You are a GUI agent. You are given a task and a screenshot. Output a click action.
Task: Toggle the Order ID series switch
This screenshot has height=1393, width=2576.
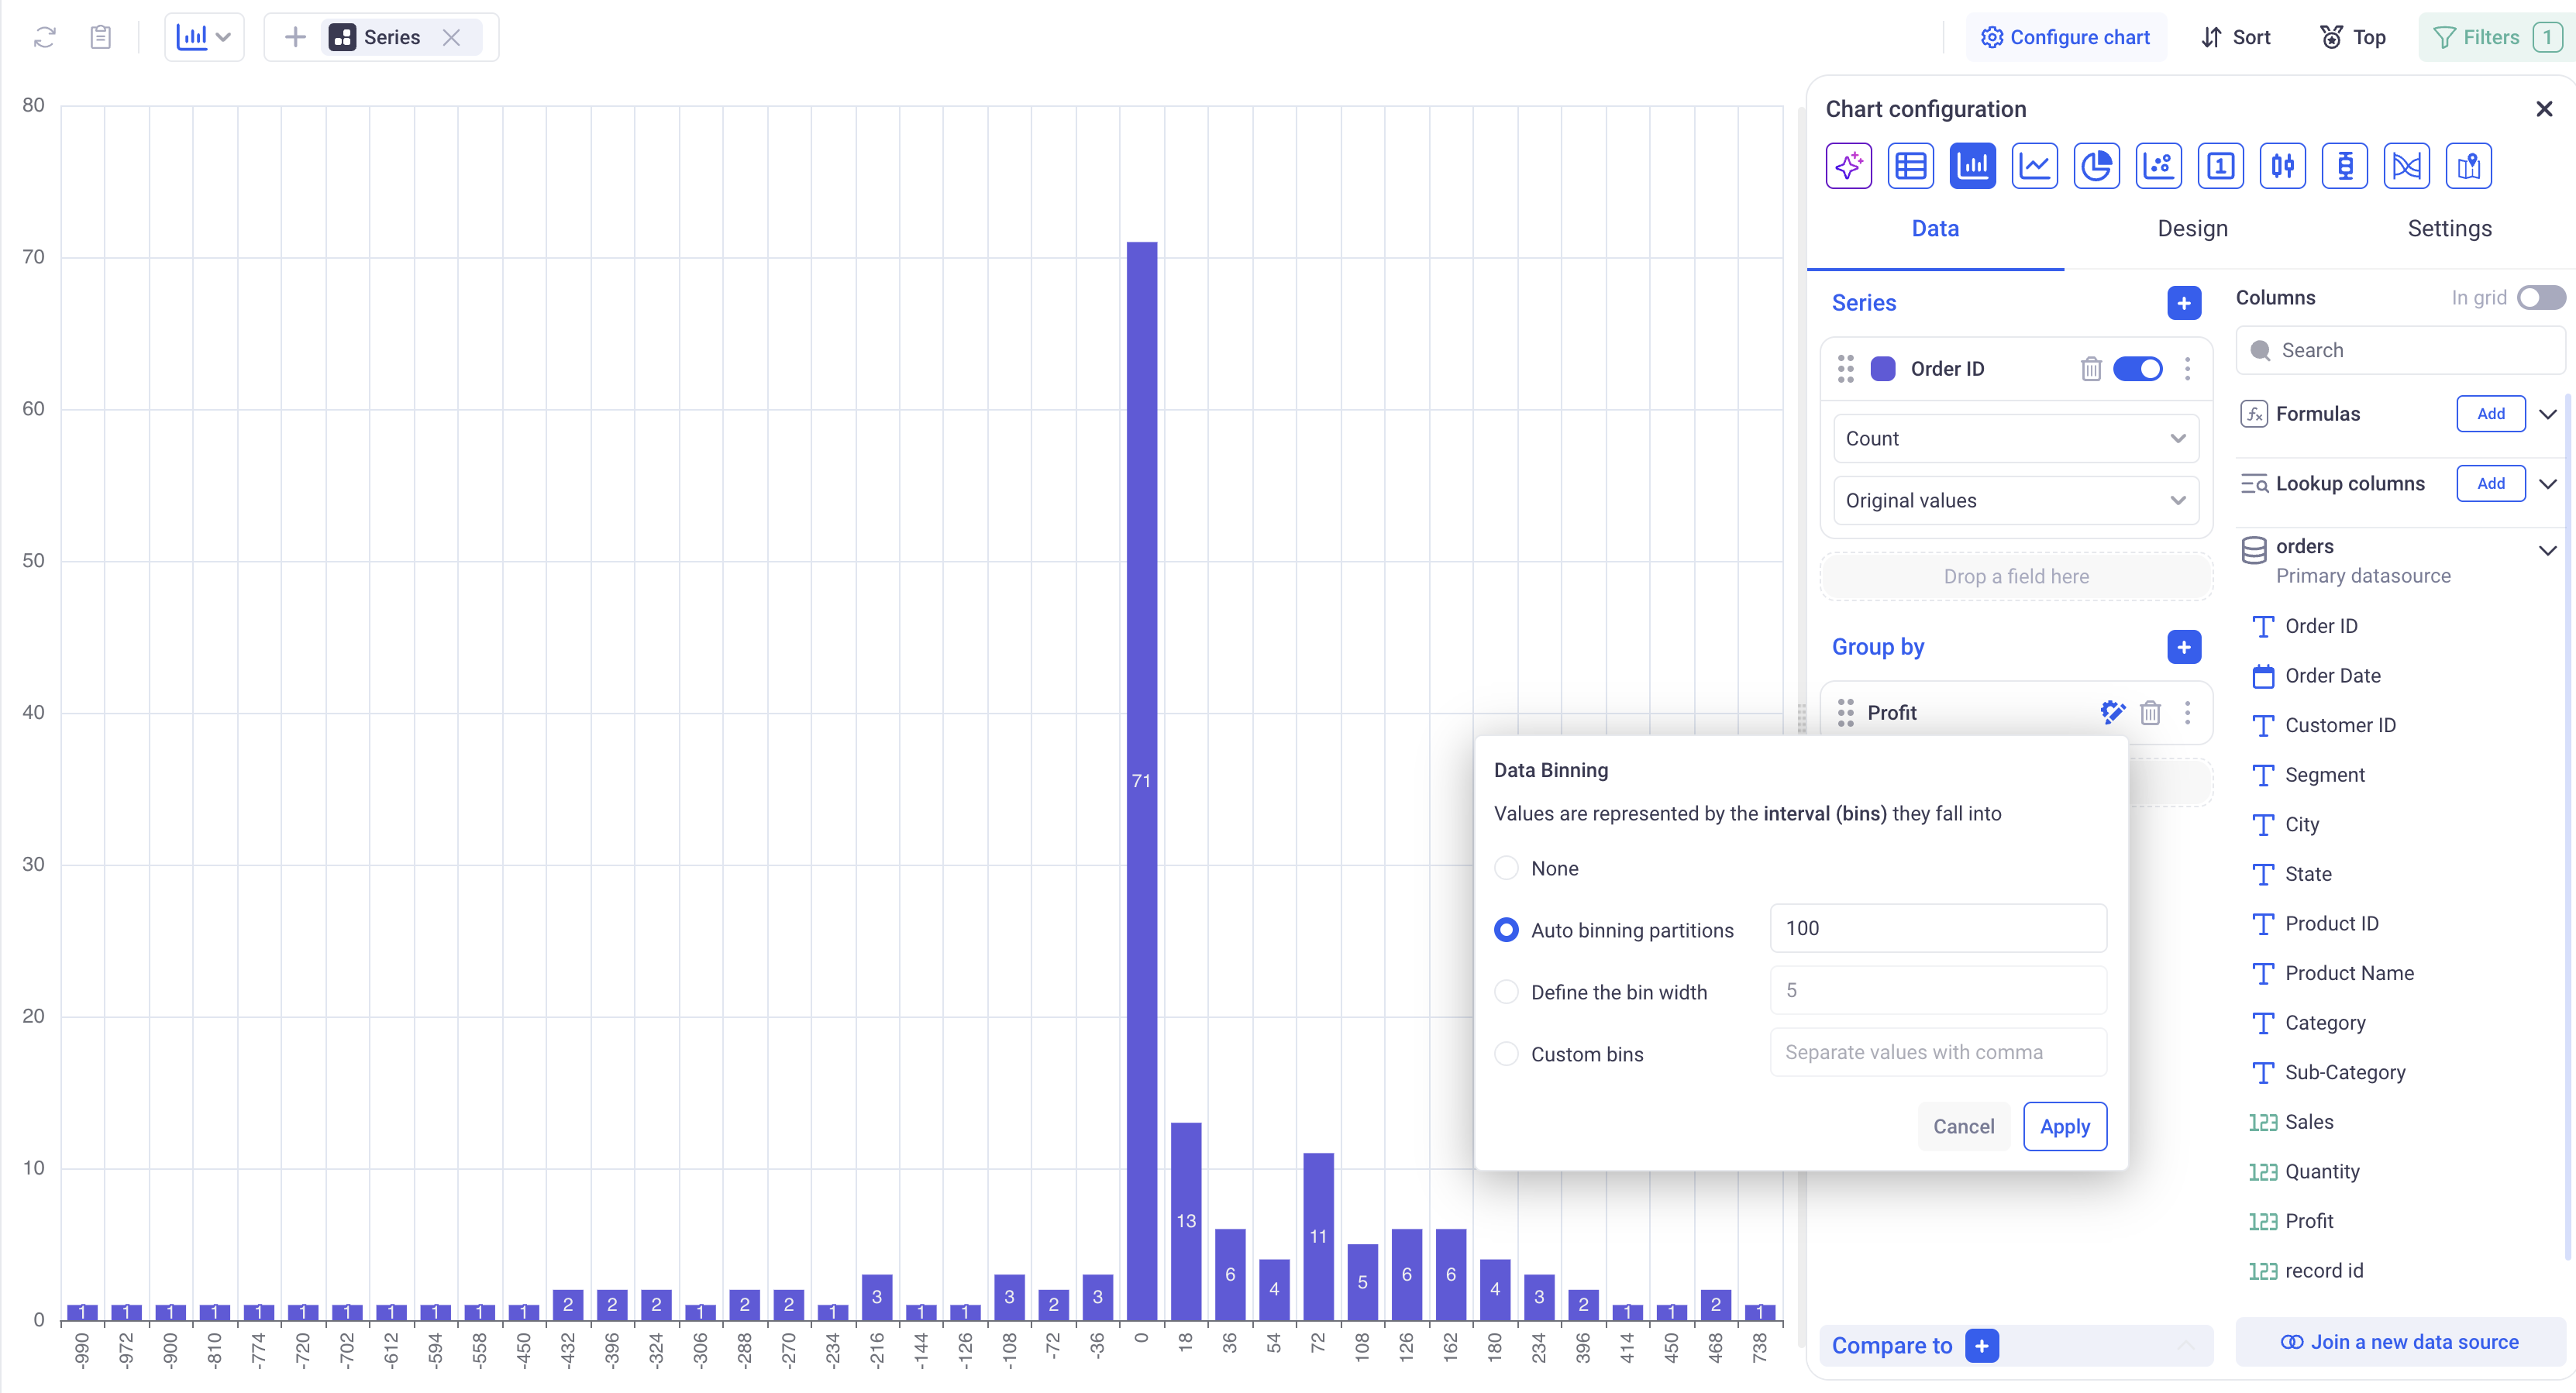(2138, 369)
